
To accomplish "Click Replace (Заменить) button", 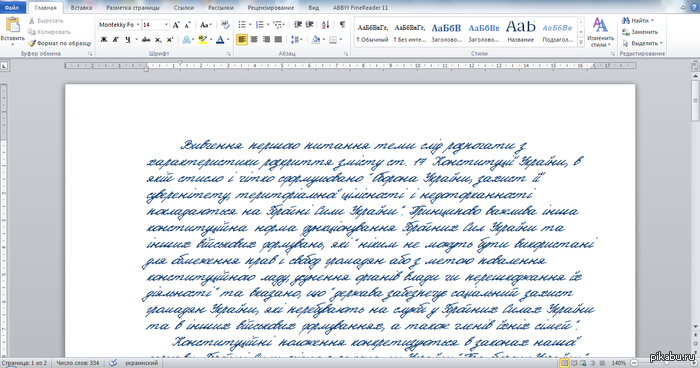I will tap(640, 32).
